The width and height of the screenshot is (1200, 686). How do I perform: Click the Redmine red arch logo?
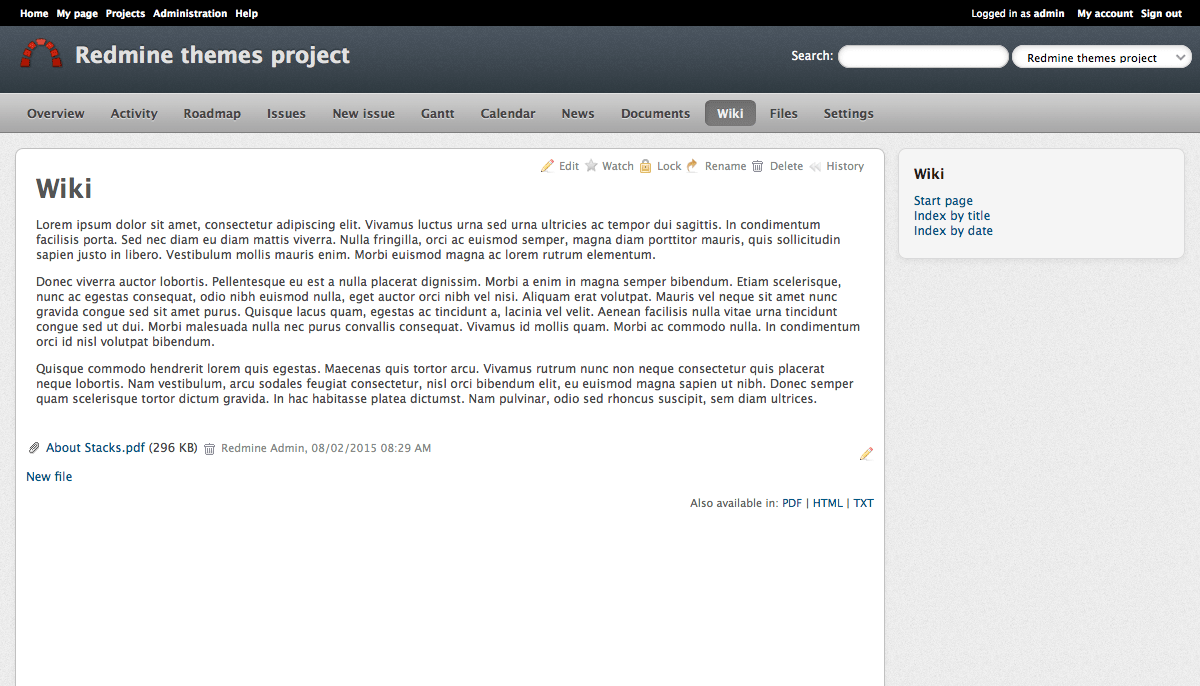tap(42, 54)
